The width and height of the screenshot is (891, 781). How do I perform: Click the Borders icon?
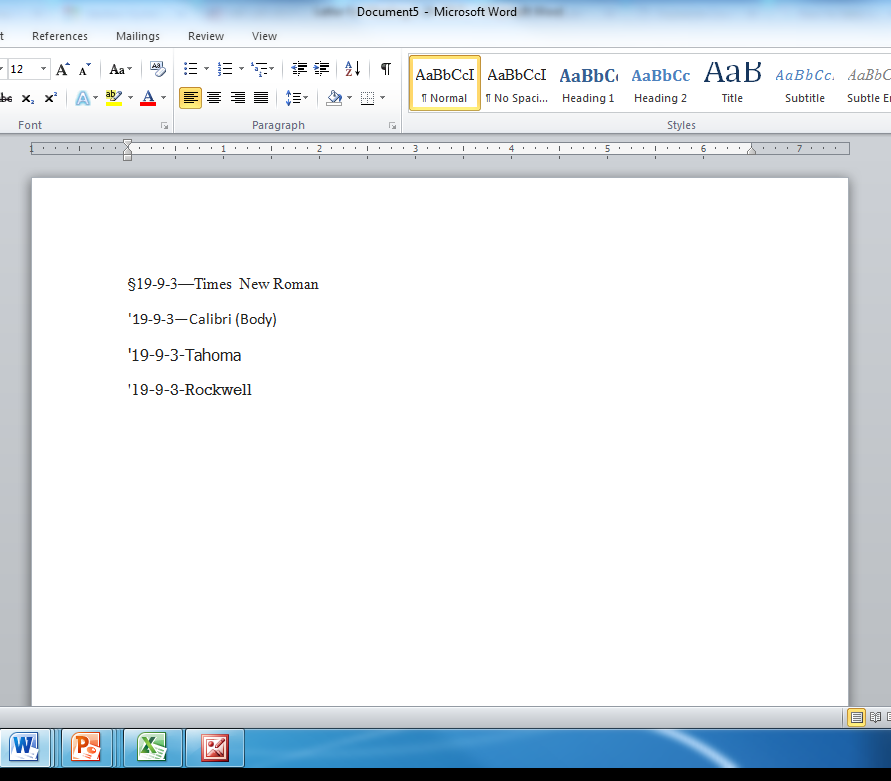(368, 98)
